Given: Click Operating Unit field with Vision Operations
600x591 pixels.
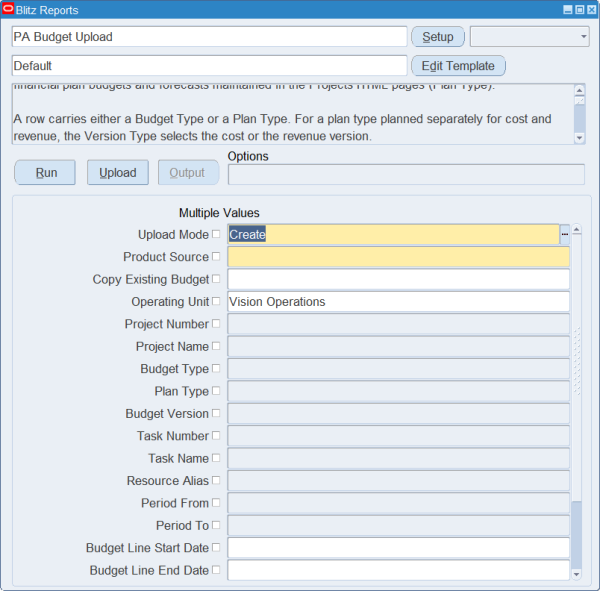Looking at the screenshot, I should [x=398, y=301].
